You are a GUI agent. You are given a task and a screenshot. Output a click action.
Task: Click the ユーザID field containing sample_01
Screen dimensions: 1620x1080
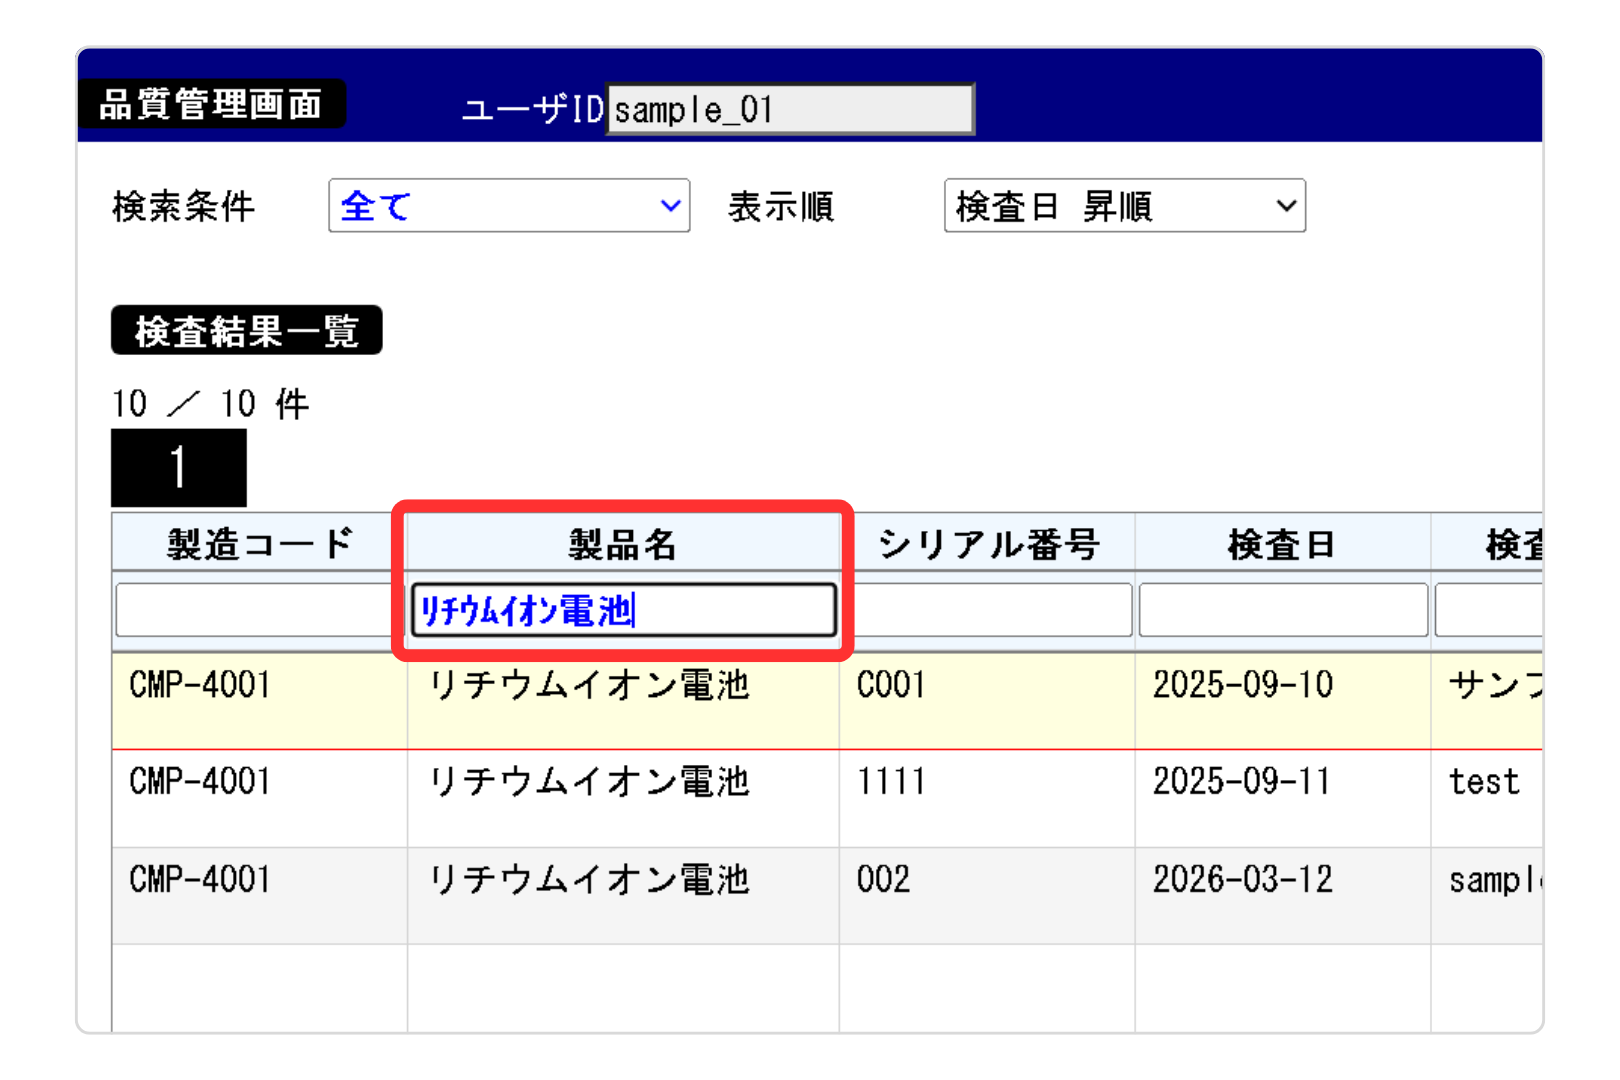(790, 109)
